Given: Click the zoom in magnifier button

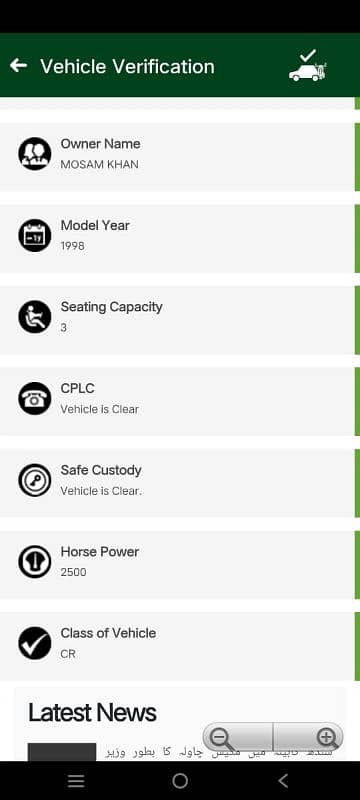Looking at the screenshot, I should click(x=308, y=738).
